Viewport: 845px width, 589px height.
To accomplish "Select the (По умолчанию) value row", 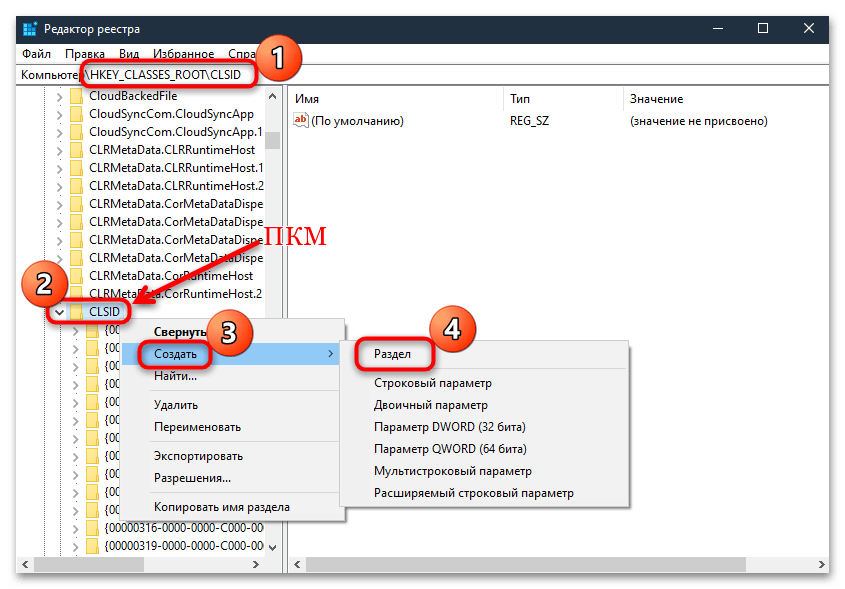I will click(357, 121).
